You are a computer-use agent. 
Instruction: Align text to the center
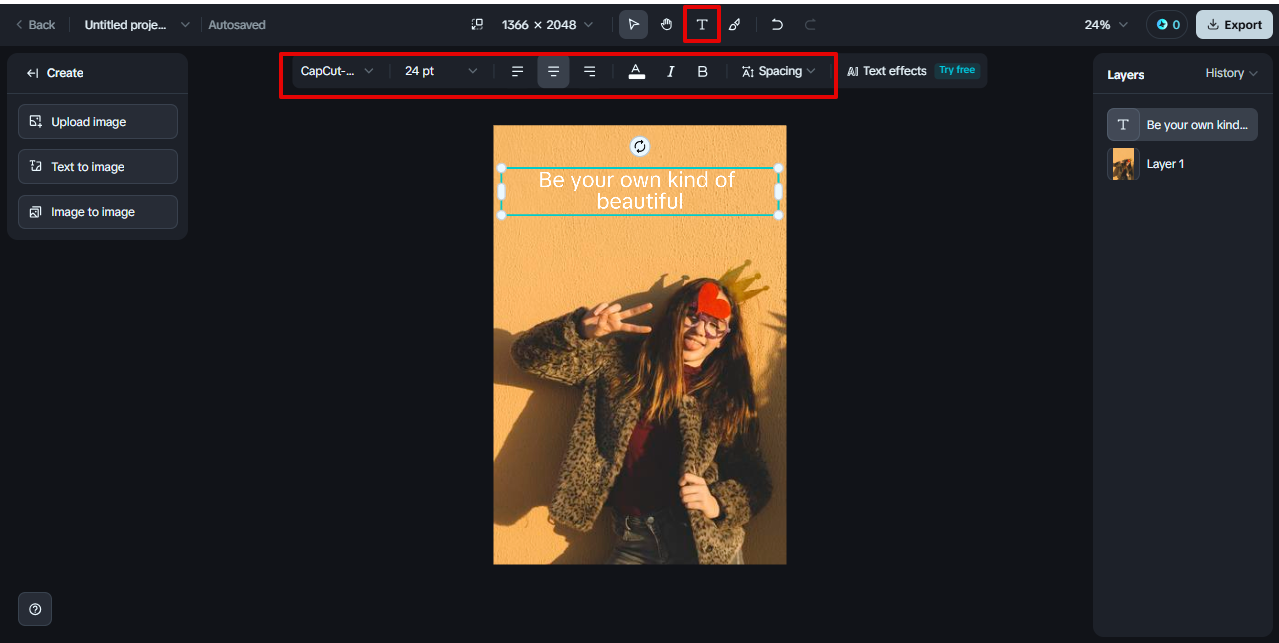(553, 71)
